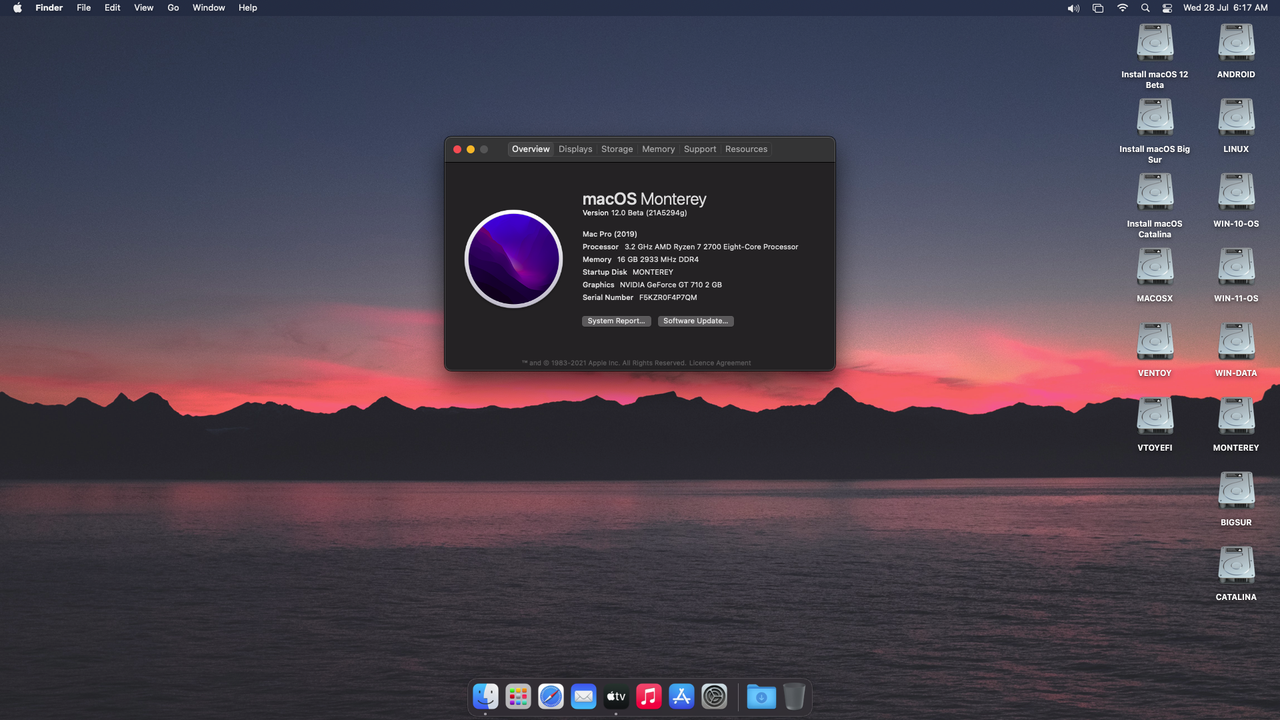Select the WIN-11-OS drive icon
The height and width of the screenshot is (720, 1280).
(1236, 266)
